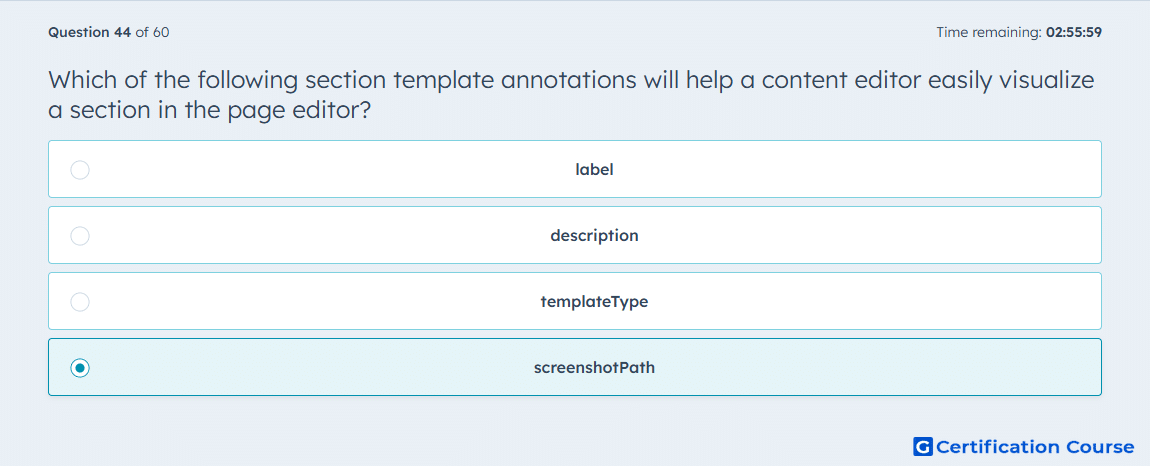Click the screenshotPath text in fourth option
1150x466 pixels.
(x=594, y=368)
